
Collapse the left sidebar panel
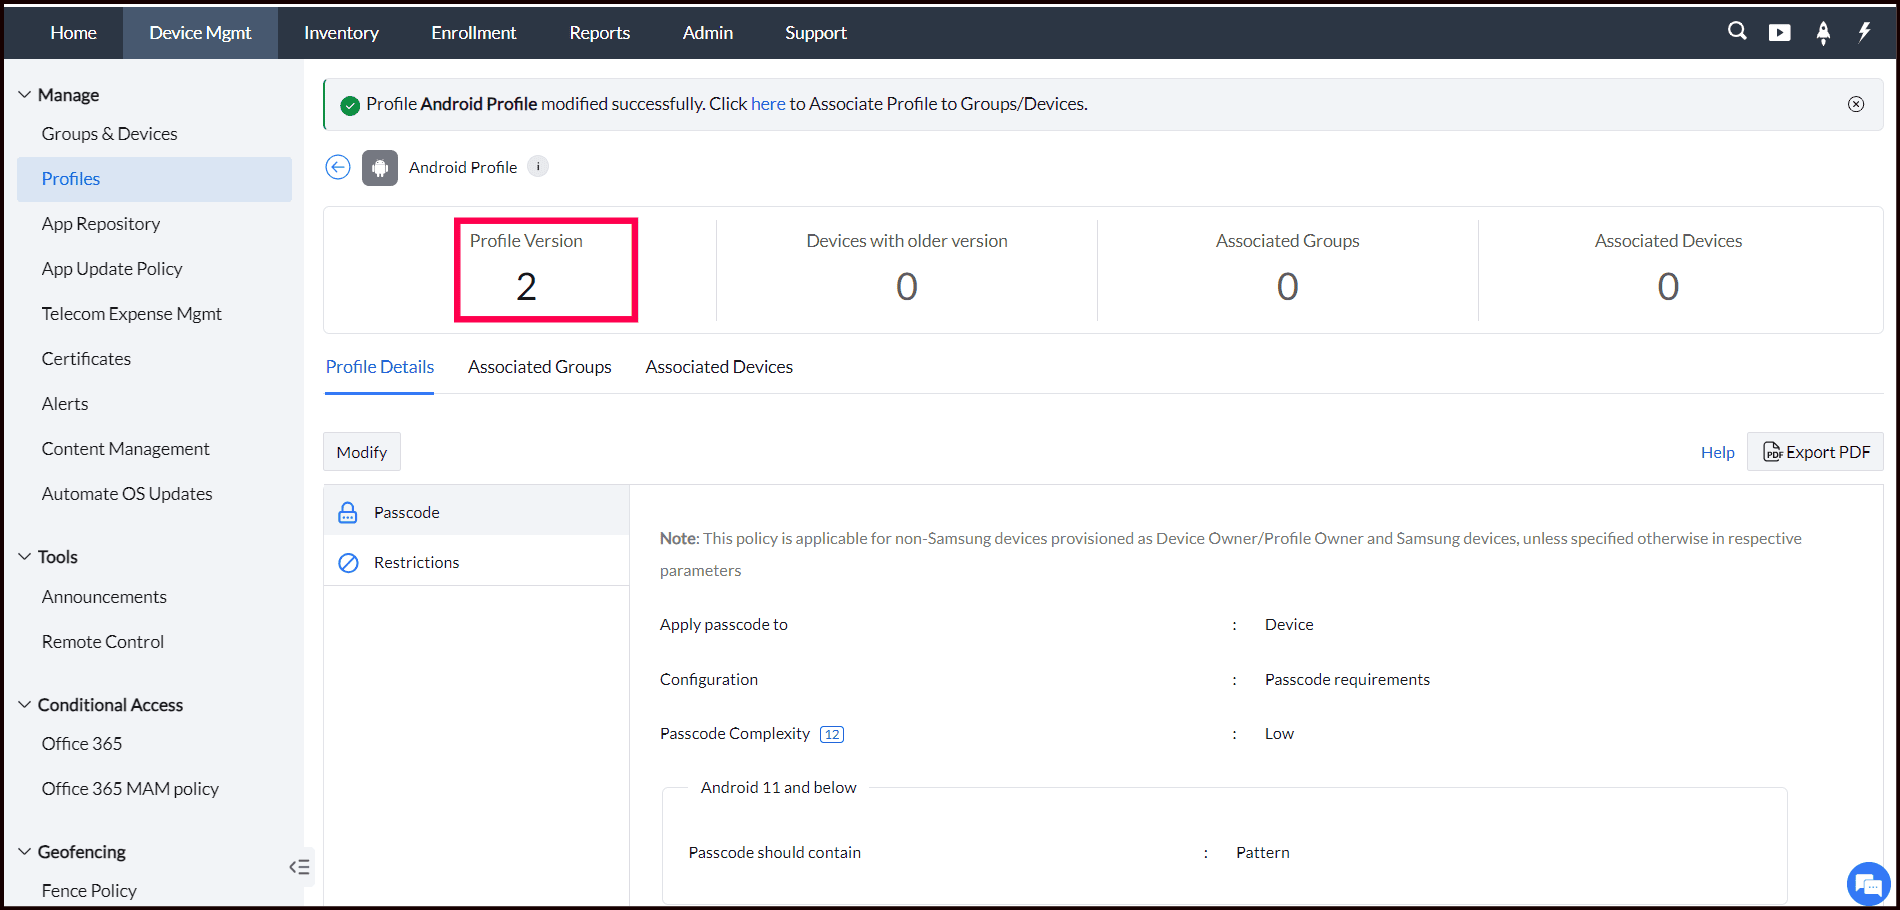click(x=299, y=867)
